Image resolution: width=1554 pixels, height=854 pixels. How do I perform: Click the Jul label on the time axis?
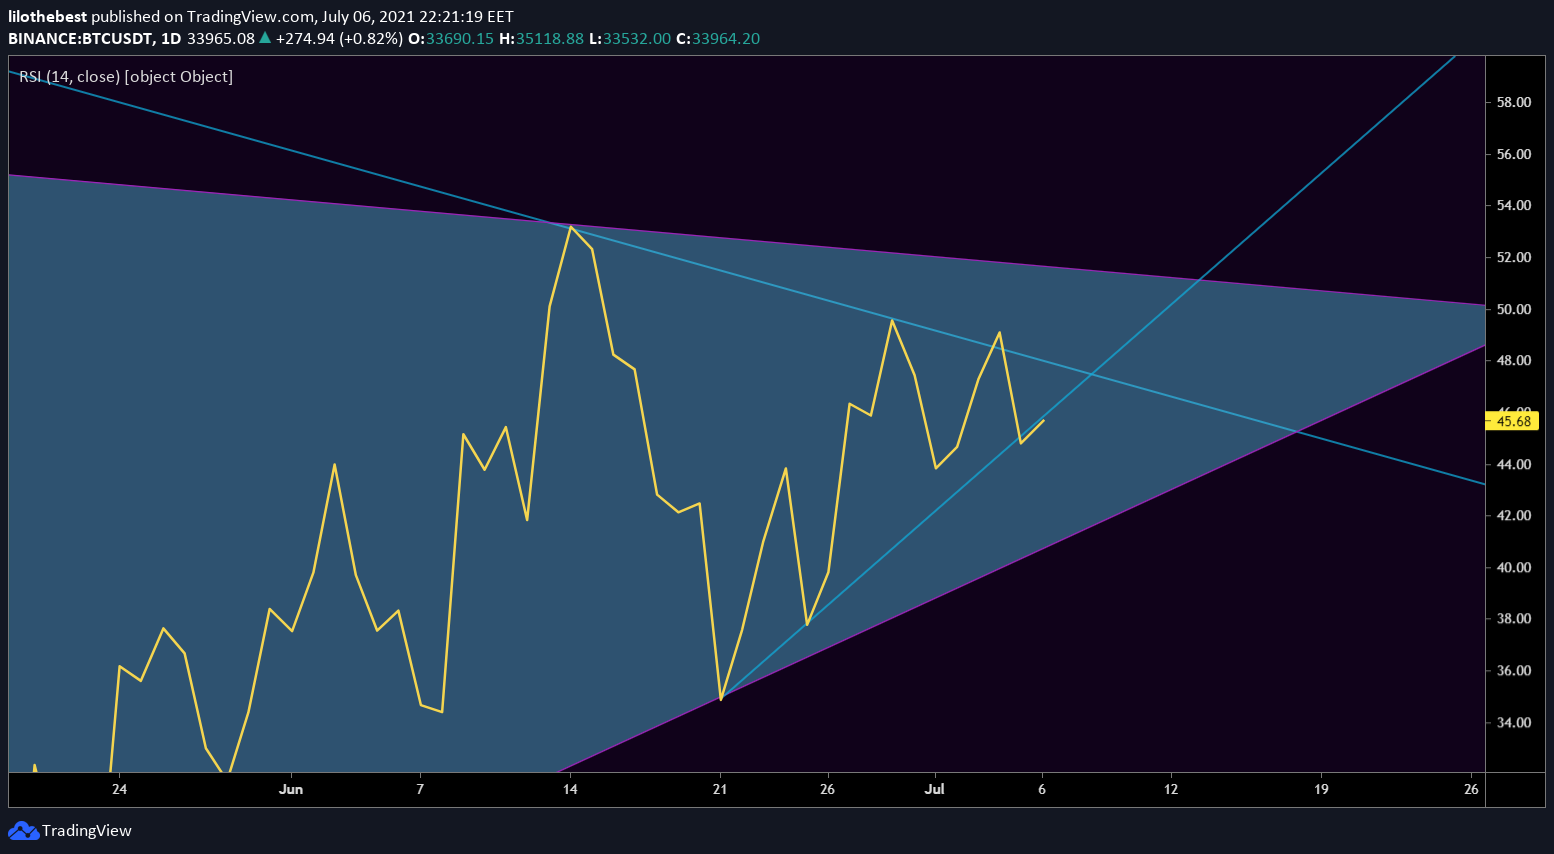(x=934, y=789)
